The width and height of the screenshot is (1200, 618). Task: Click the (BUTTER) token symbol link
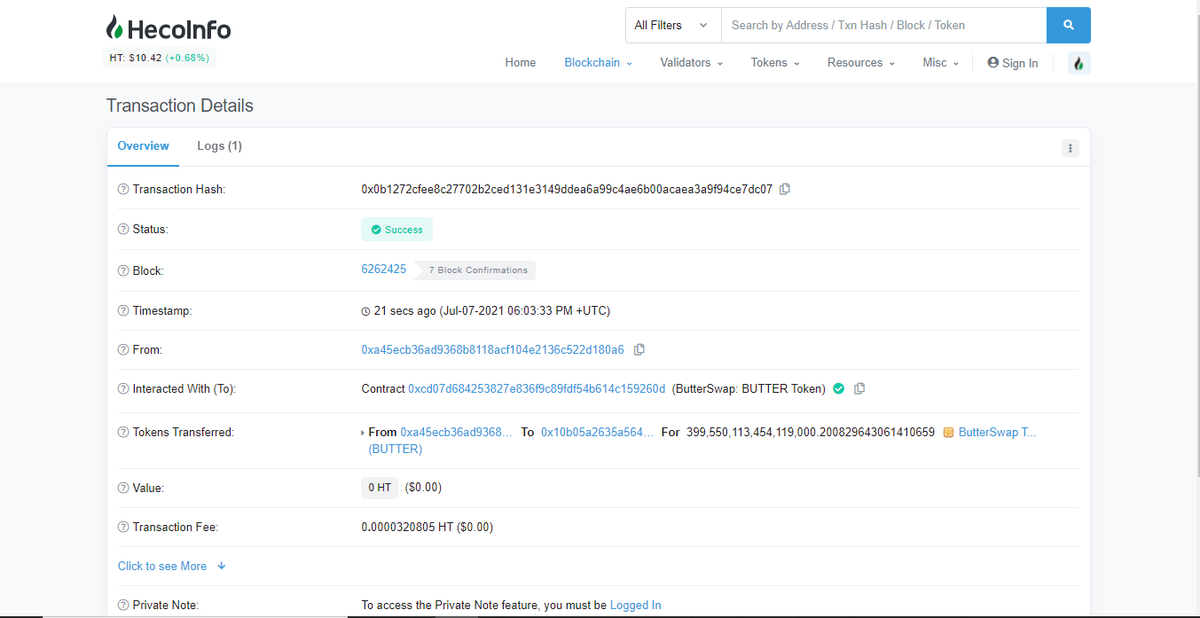(x=396, y=449)
